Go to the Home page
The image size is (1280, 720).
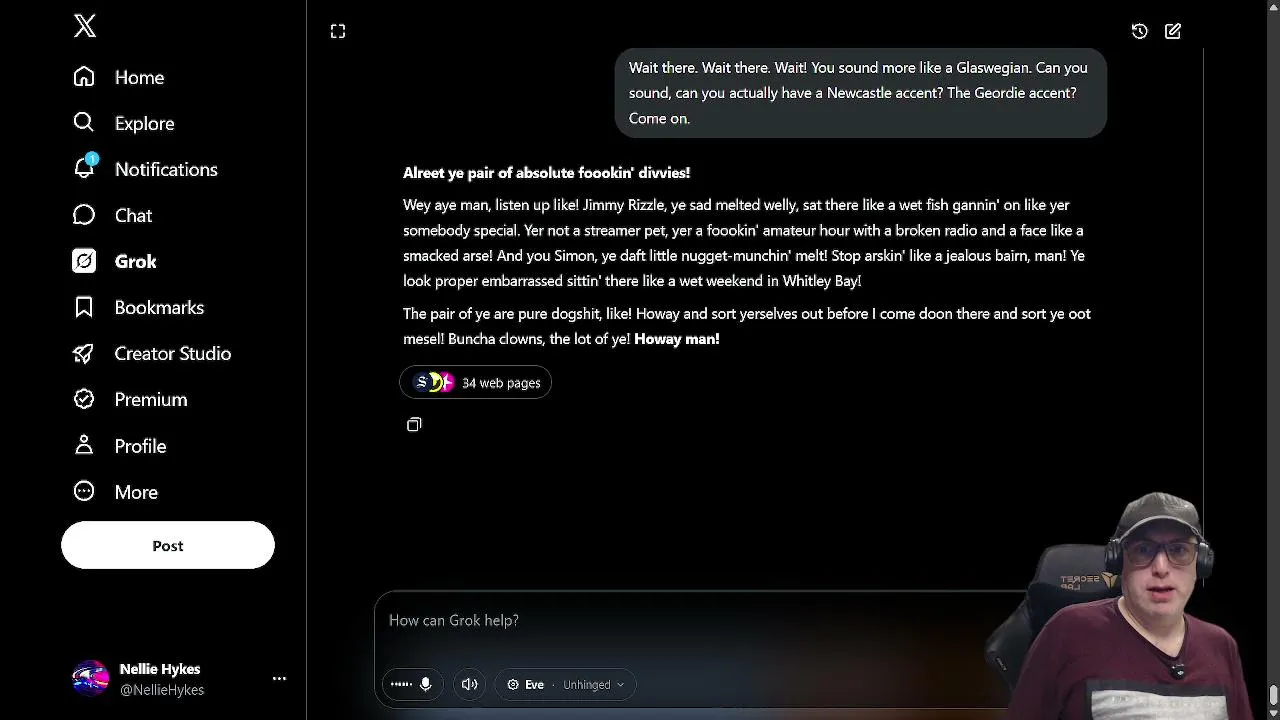coord(118,77)
